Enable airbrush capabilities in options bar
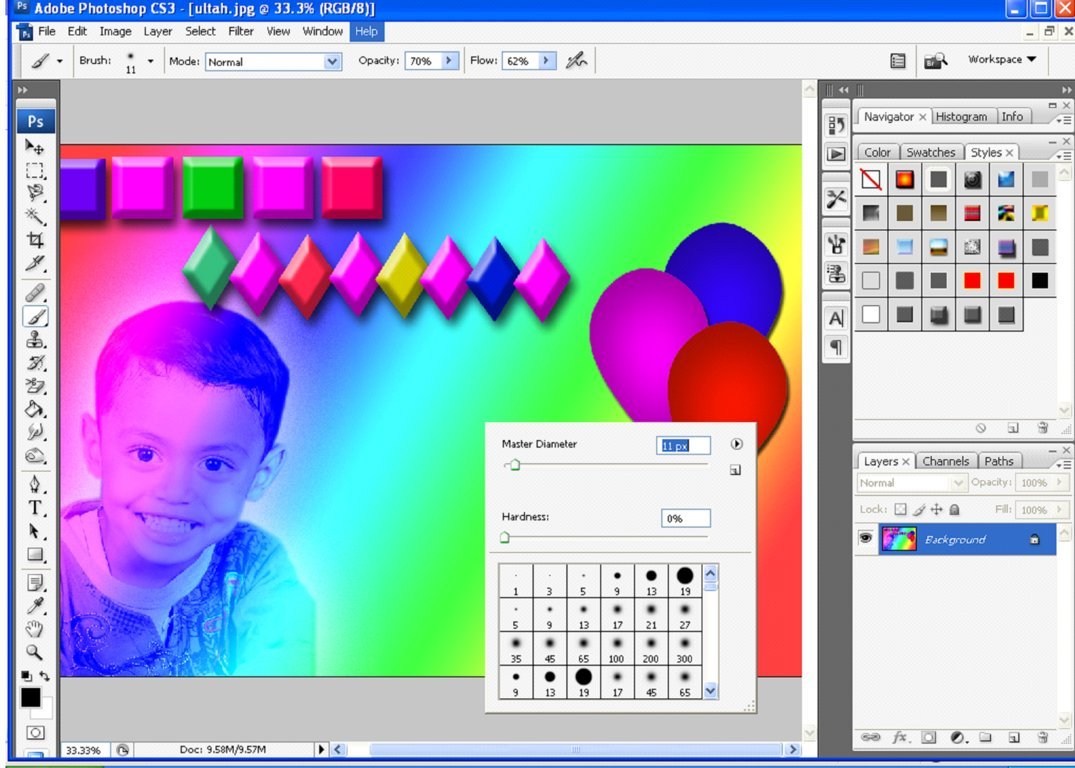The height and width of the screenshot is (768, 1075). point(577,60)
